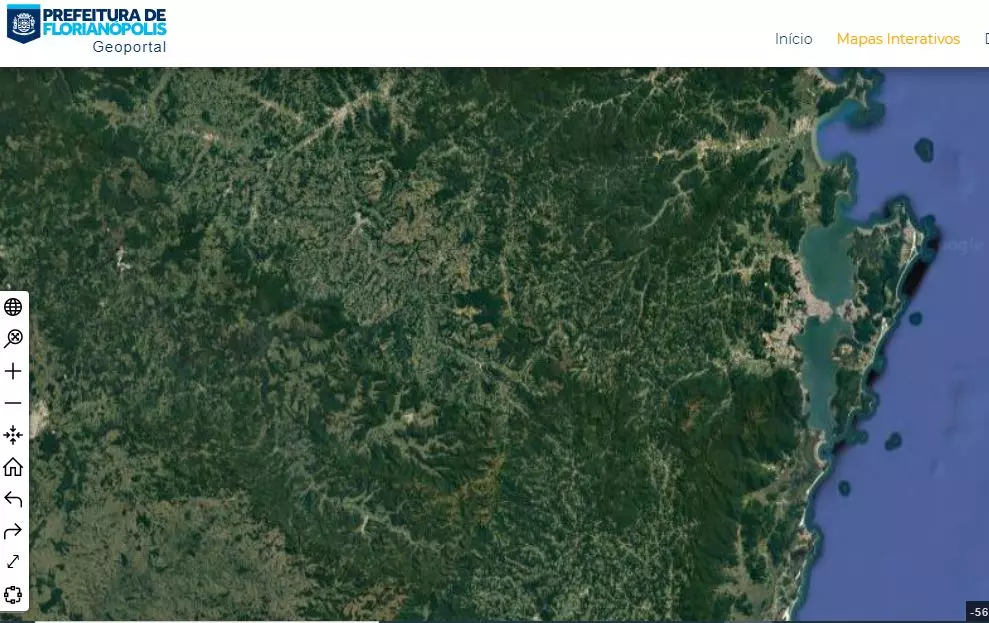Open the Mapas Interativos menu item
This screenshot has width=989, height=623.
point(898,39)
